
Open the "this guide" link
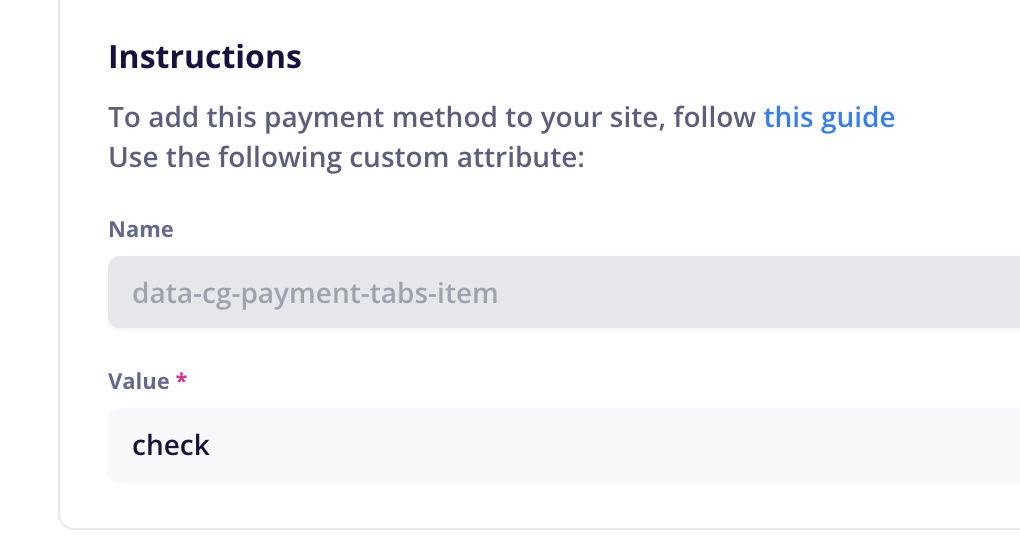tap(829, 118)
